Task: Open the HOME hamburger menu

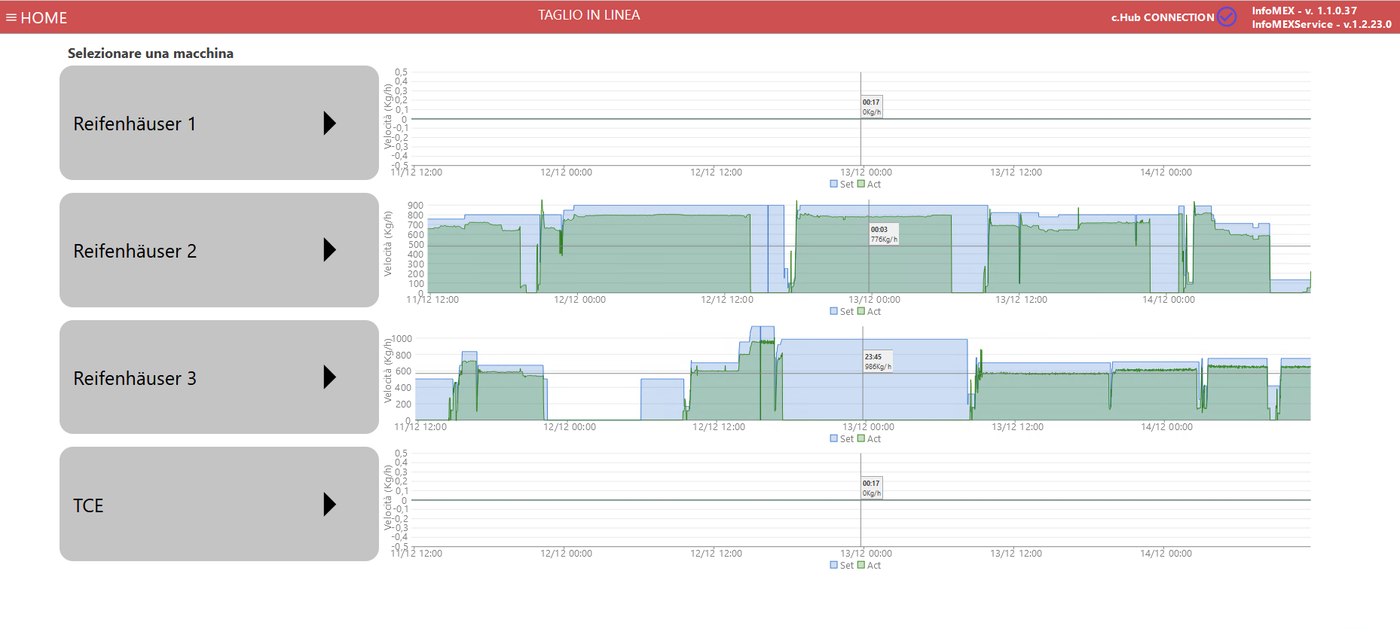Action: 11,17
